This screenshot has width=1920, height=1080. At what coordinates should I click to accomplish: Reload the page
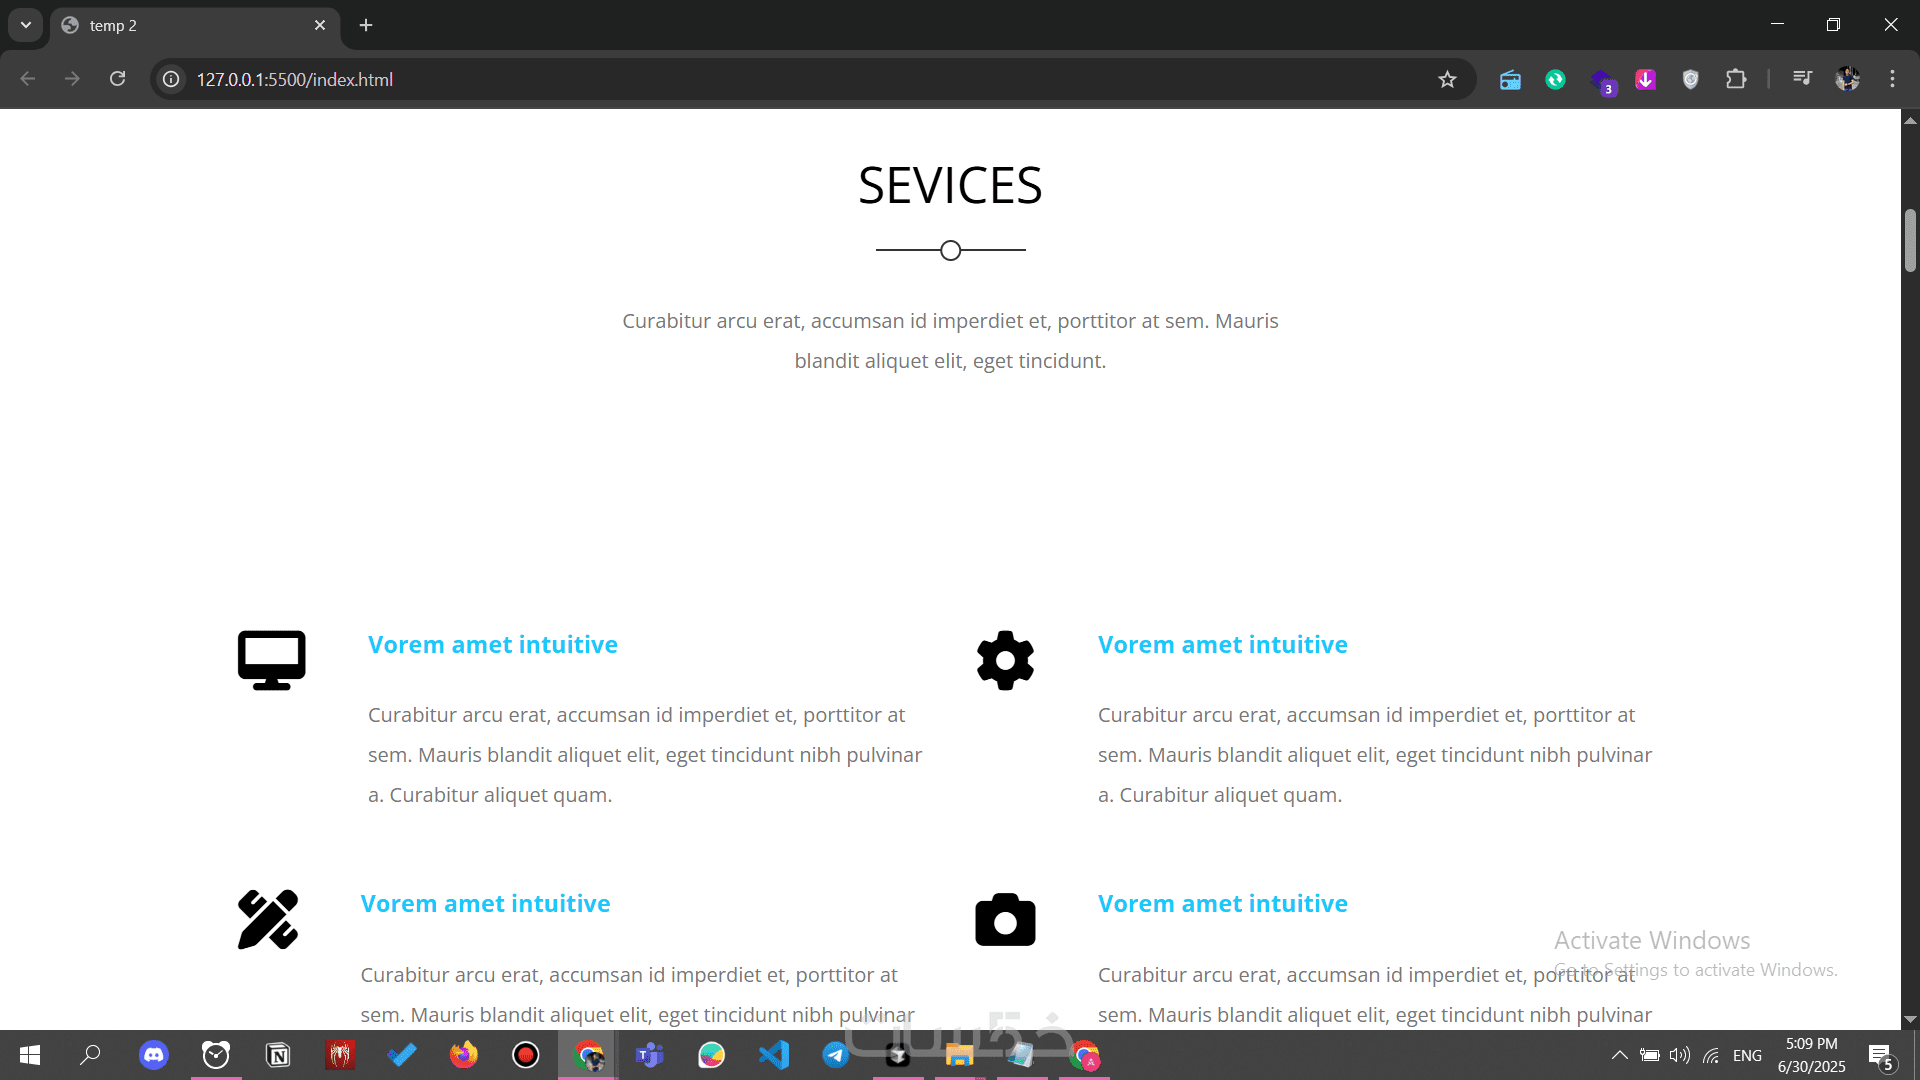pyautogui.click(x=118, y=79)
